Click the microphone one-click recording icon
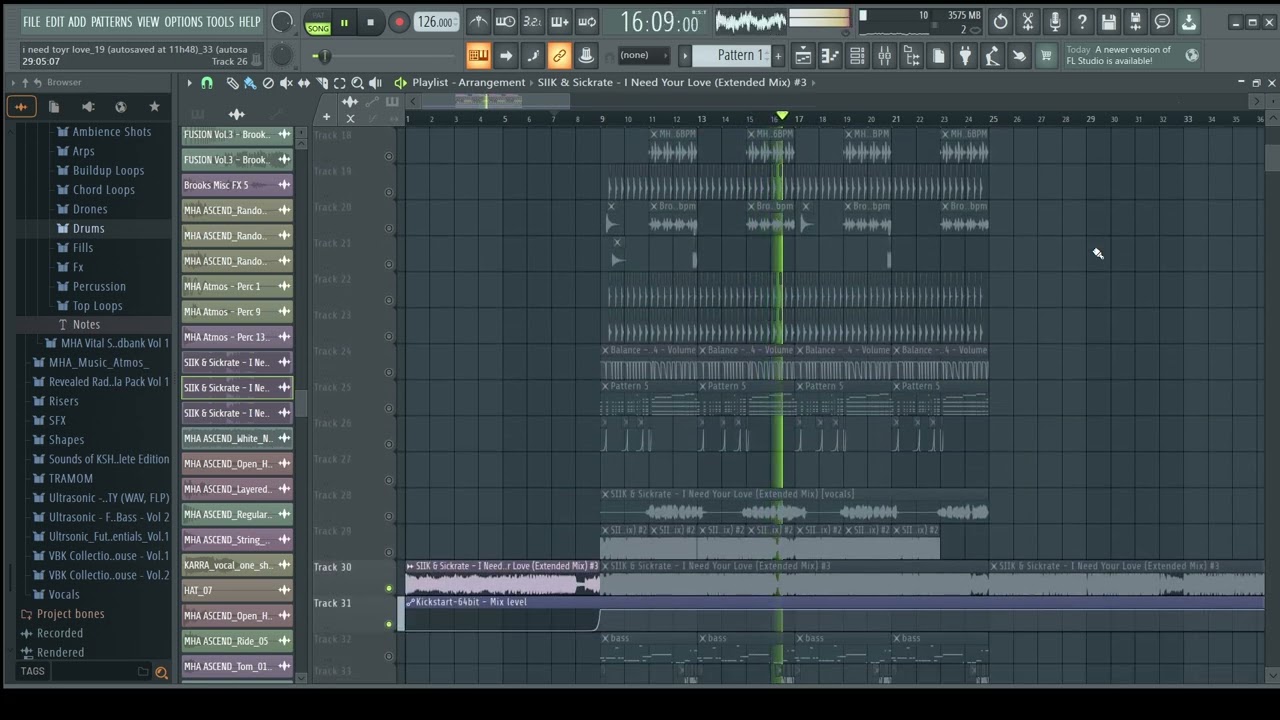Screen dimensions: 1280x720 coord(1054,21)
